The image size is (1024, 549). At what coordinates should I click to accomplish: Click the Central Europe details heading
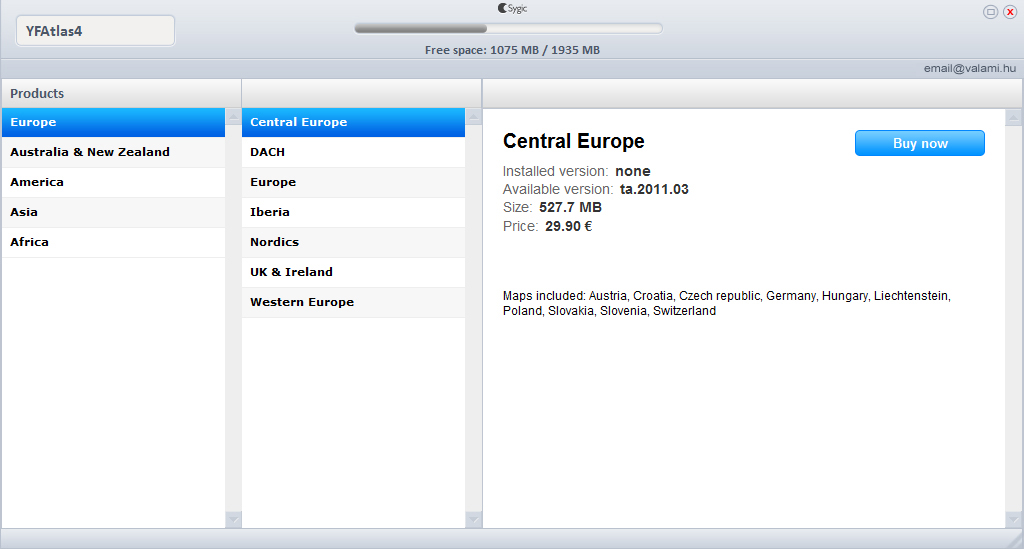coord(573,141)
